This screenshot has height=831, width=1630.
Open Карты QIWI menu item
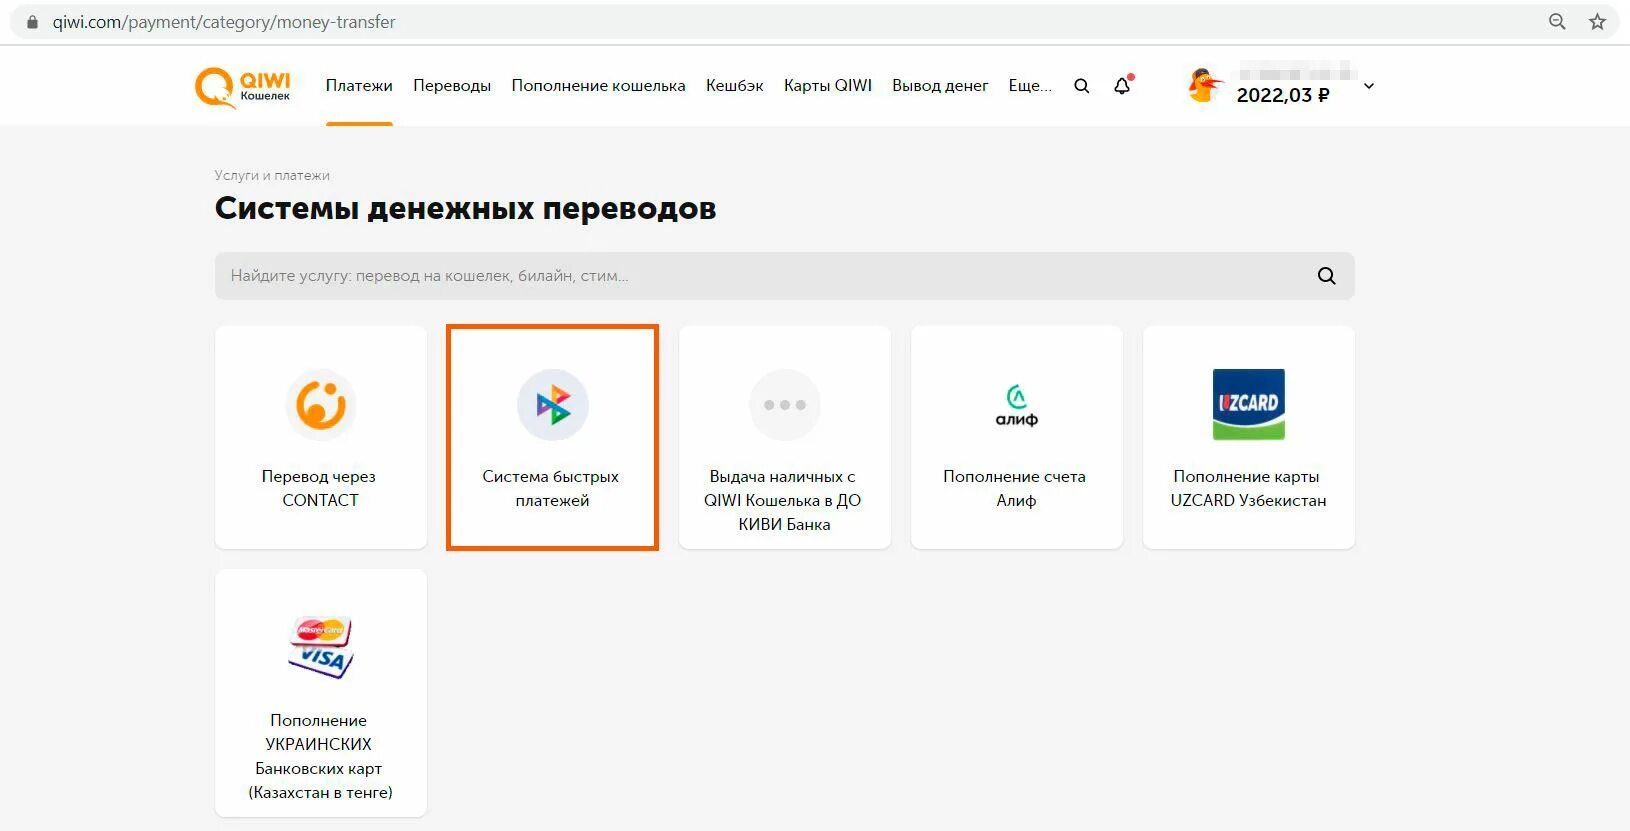pyautogui.click(x=827, y=86)
